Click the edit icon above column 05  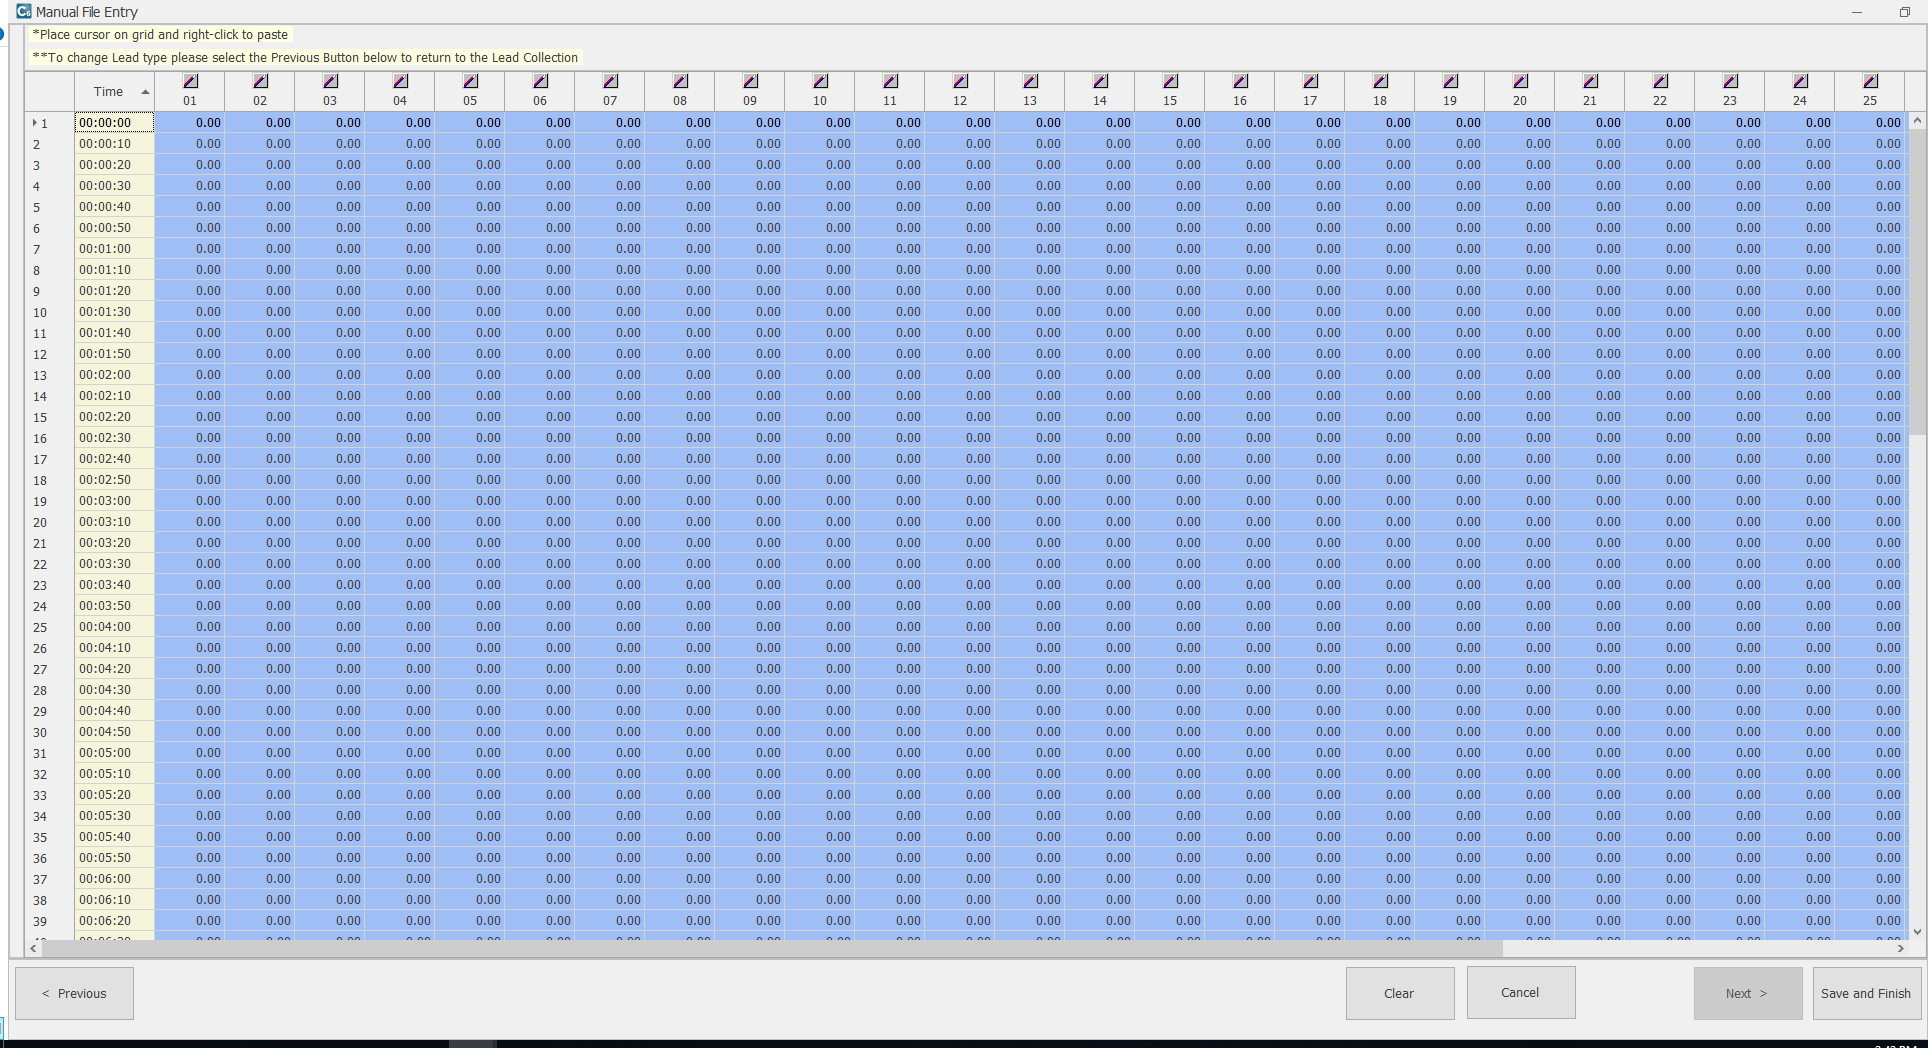tap(470, 81)
